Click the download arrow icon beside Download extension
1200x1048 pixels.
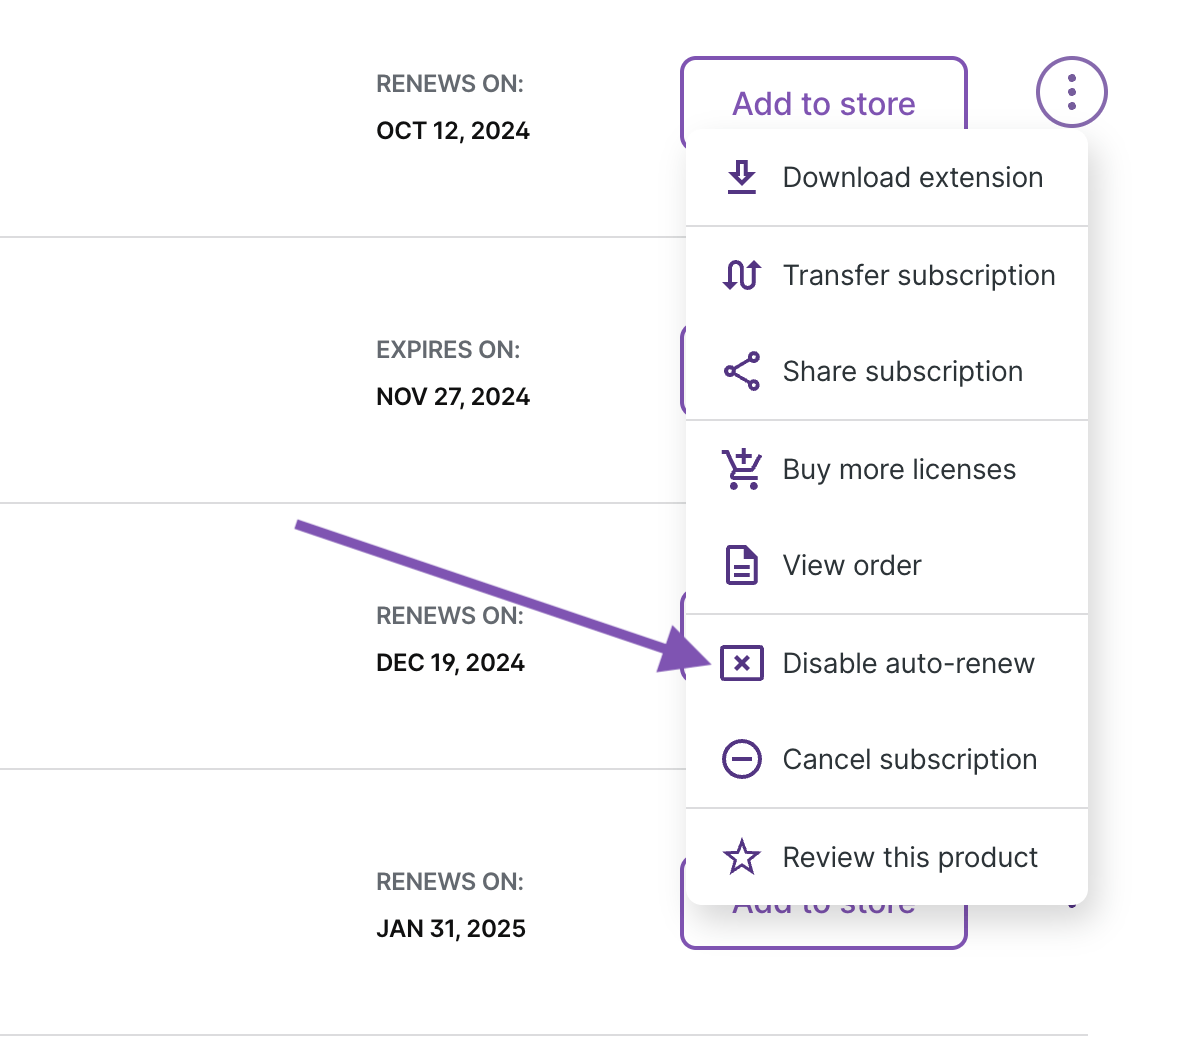[741, 177]
